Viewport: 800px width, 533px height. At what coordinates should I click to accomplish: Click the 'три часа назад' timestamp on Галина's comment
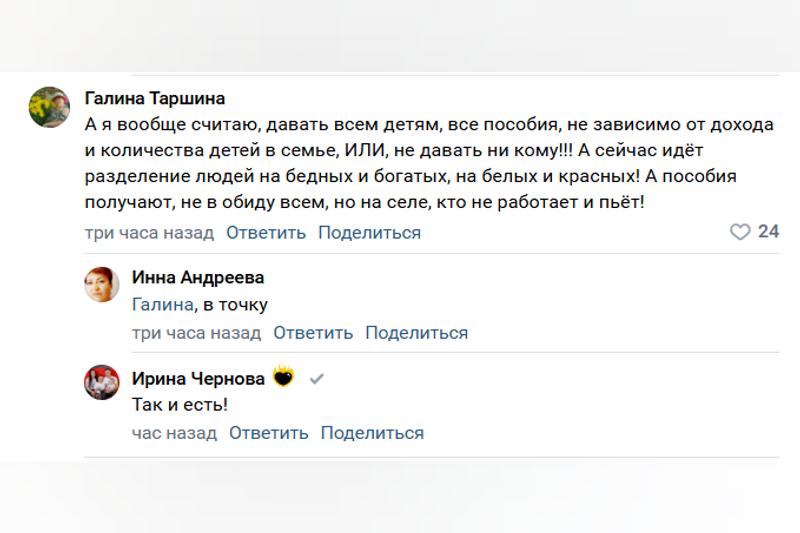(149, 233)
